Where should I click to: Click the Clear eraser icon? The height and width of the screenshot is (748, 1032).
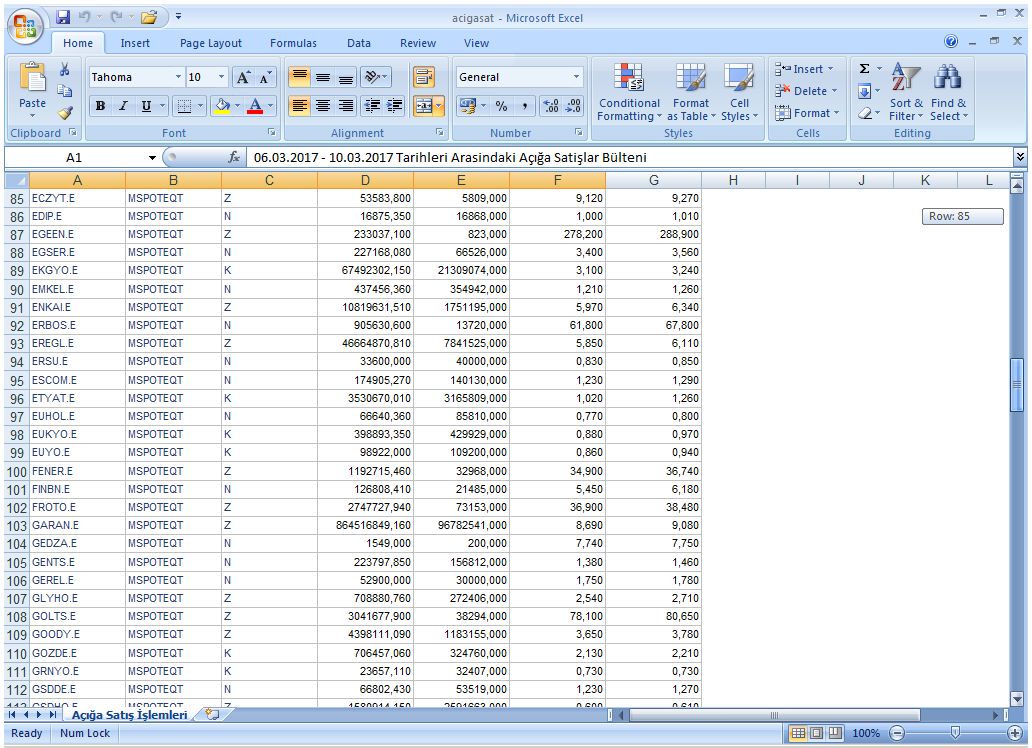(x=865, y=113)
